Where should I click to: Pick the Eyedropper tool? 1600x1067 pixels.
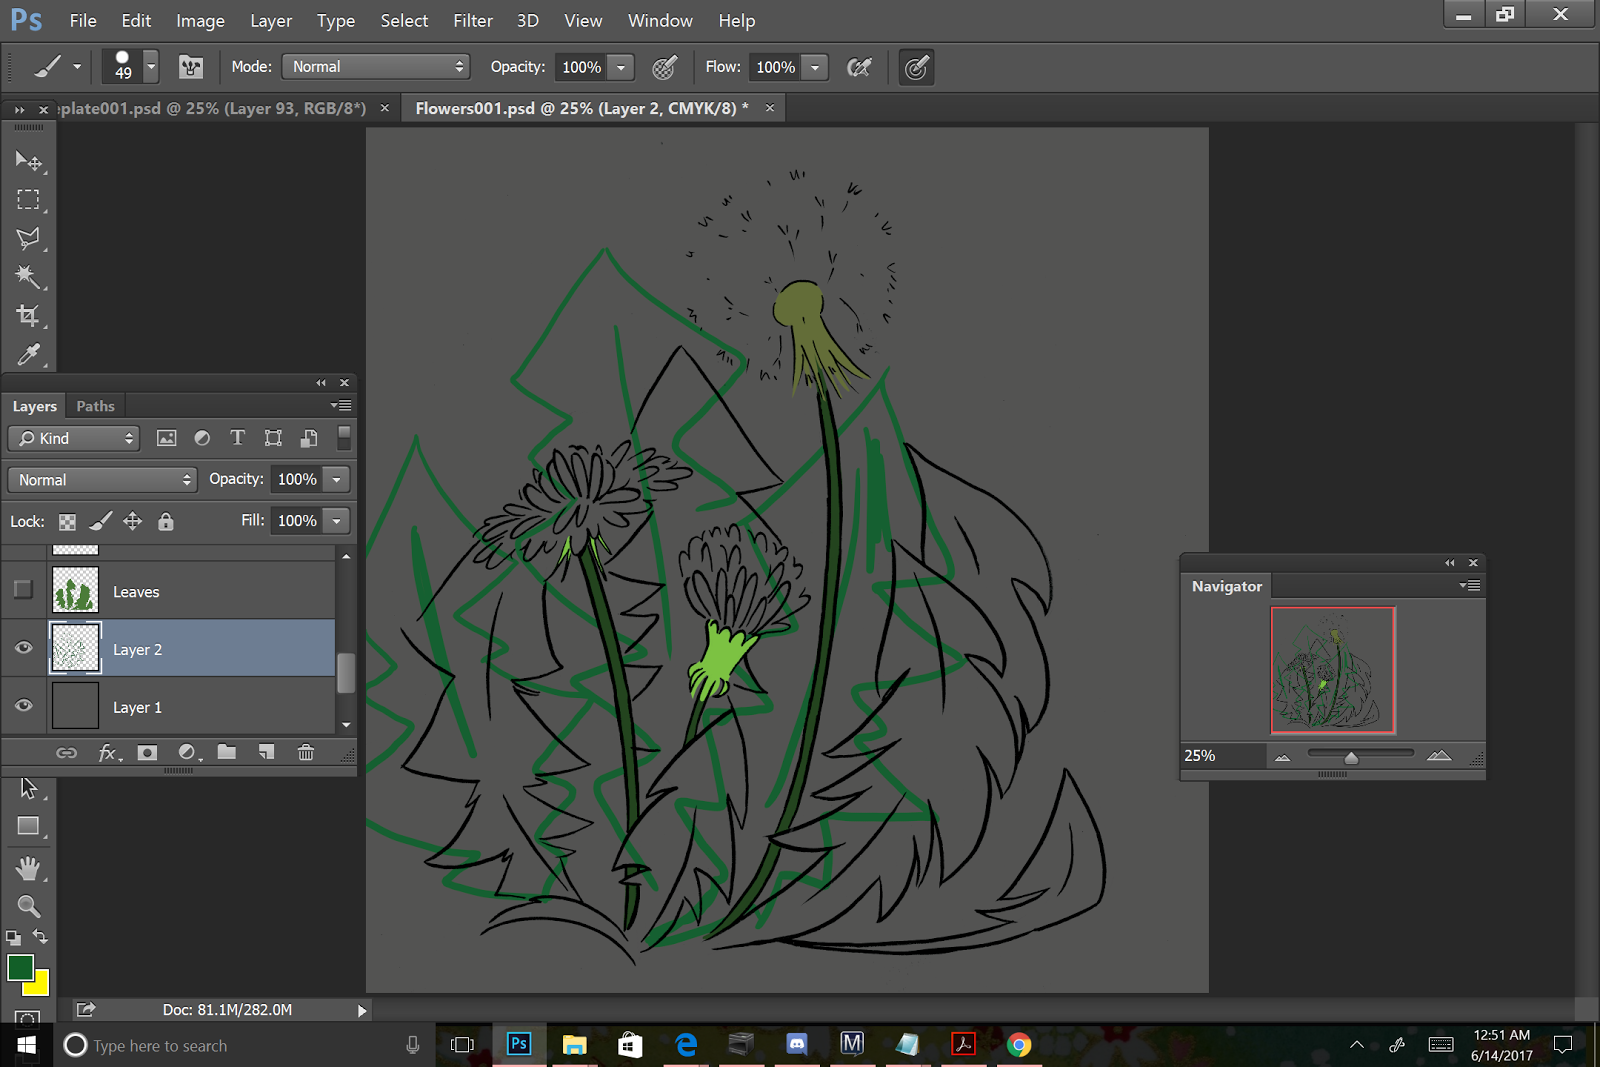tap(28, 355)
